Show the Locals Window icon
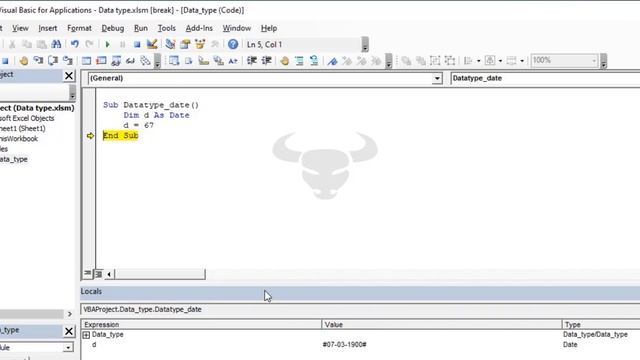The height and width of the screenshot is (360, 640). (86, 61)
